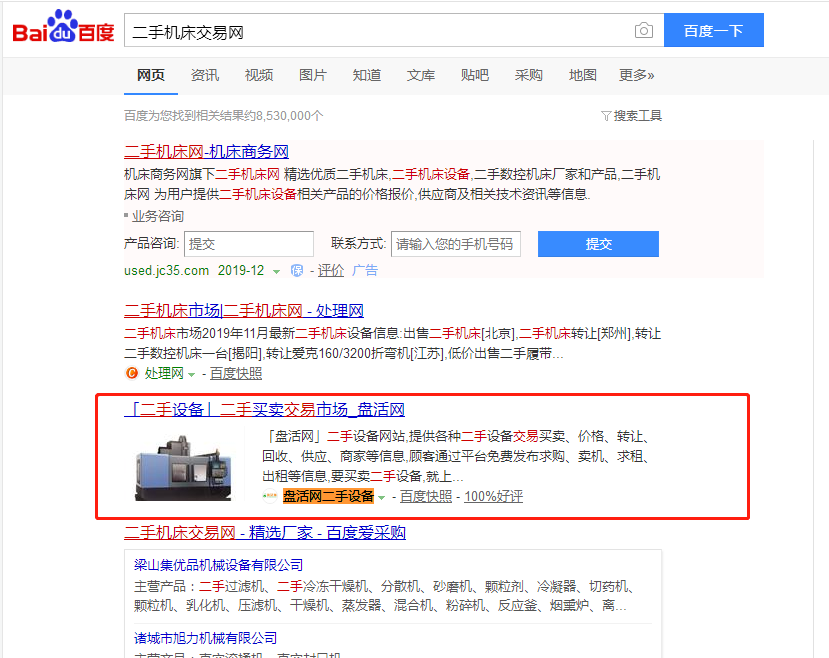Visit used.jc35.com URL link
829x658 pixels.
pos(167,271)
